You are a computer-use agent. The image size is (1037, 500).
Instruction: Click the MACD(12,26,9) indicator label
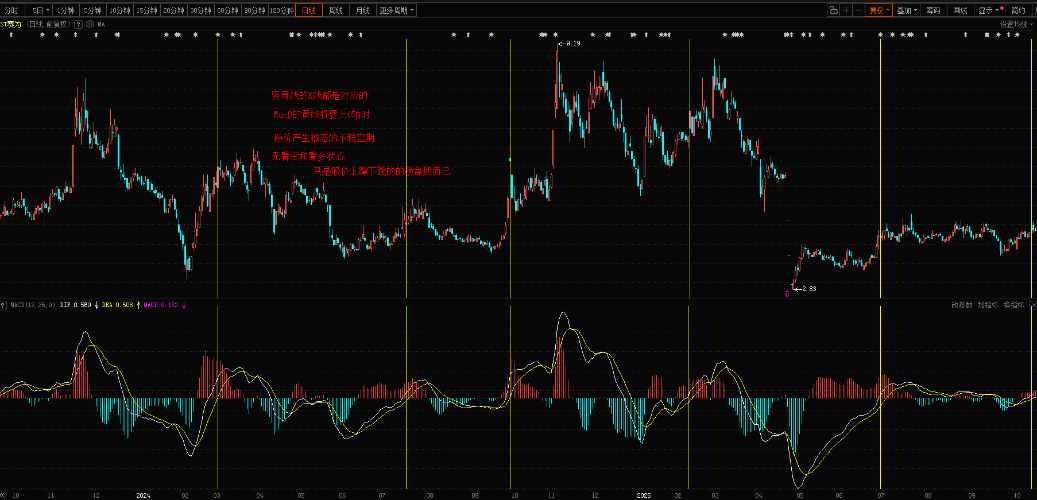[33, 306]
